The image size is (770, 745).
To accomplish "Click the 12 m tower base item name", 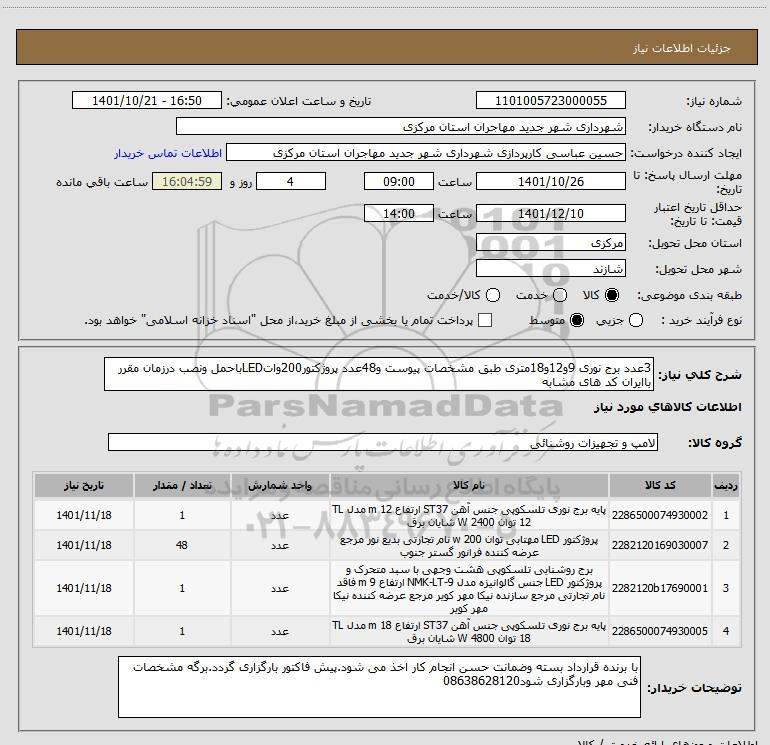I will pos(469,516).
